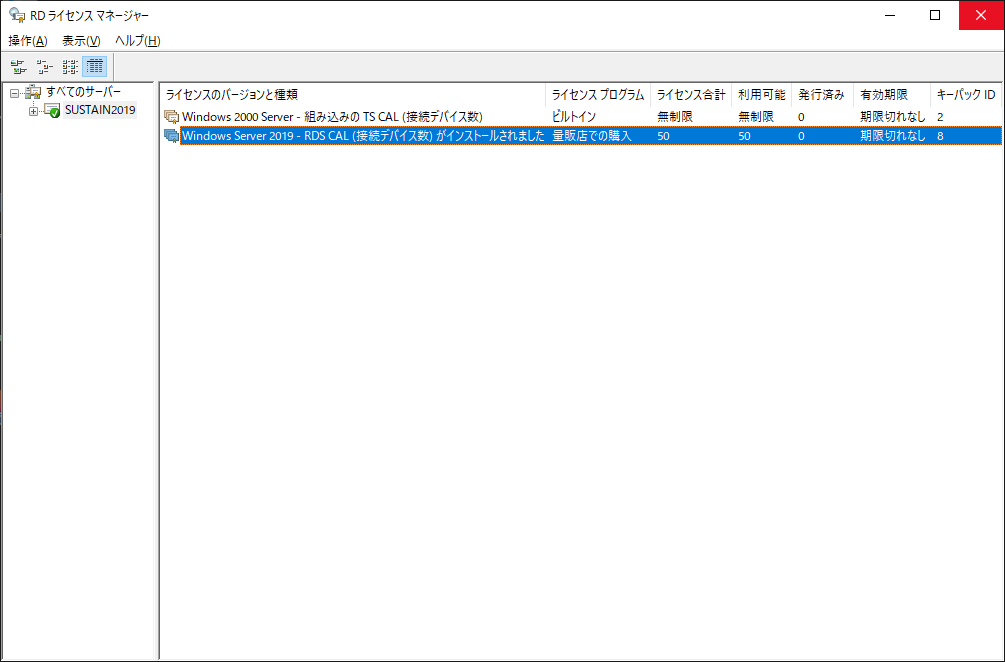The image size is (1005, 662).
Task: Click 無制限 in the ライセンス合計 column
Action: pos(675,117)
